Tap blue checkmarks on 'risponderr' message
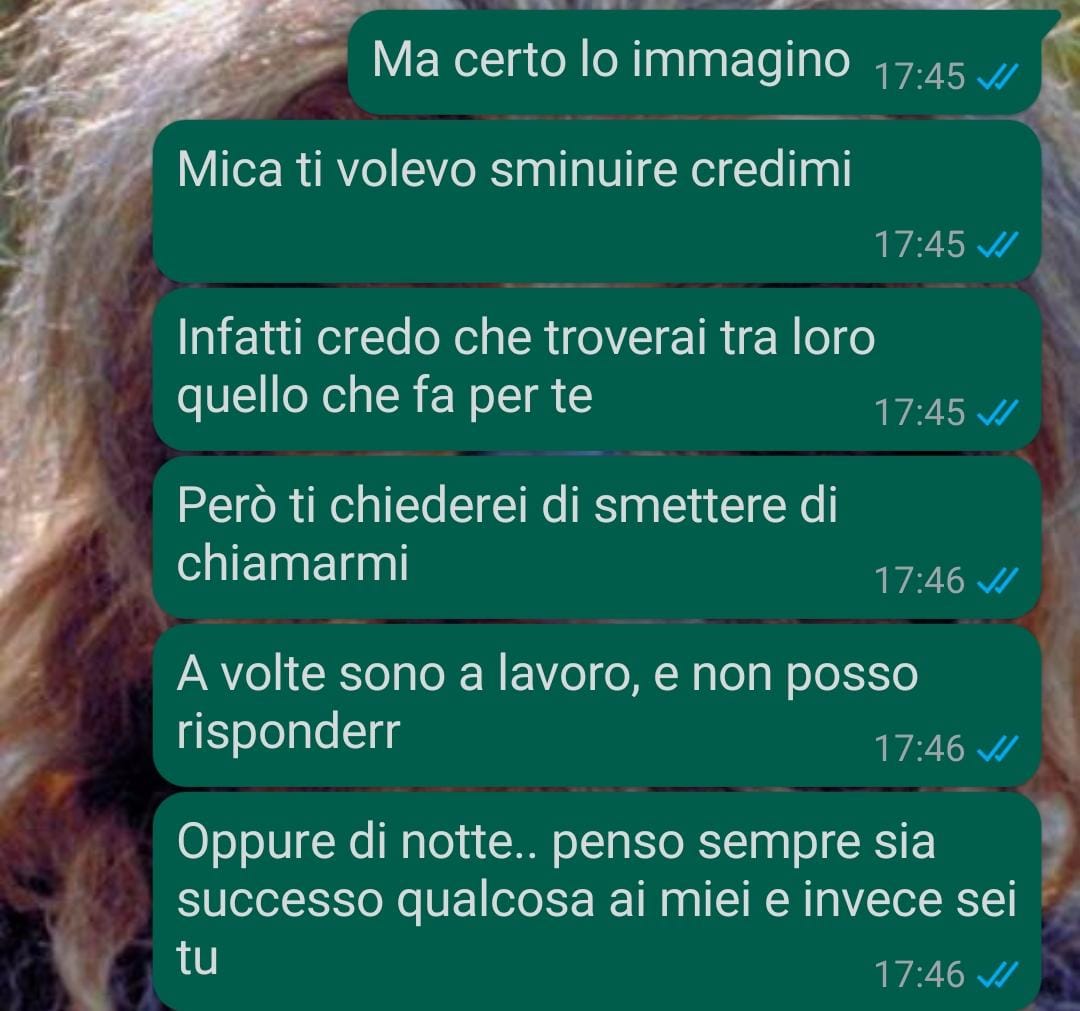The height and width of the screenshot is (1011, 1080). click(x=998, y=749)
